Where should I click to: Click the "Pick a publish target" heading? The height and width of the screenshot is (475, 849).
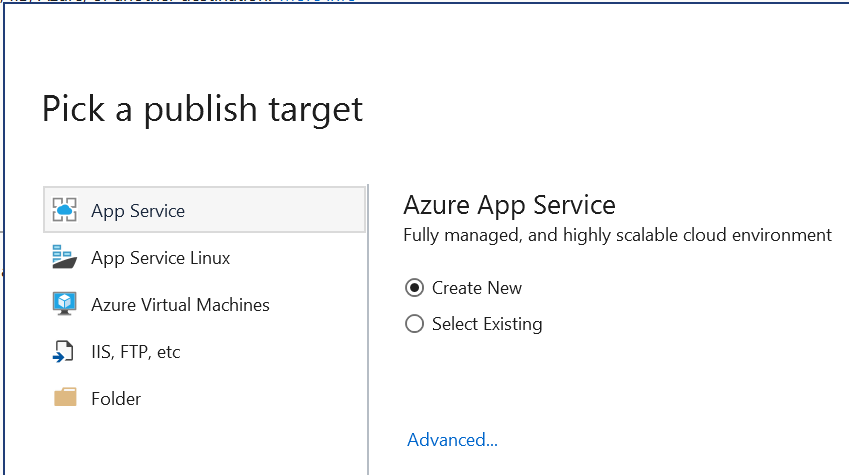202,109
